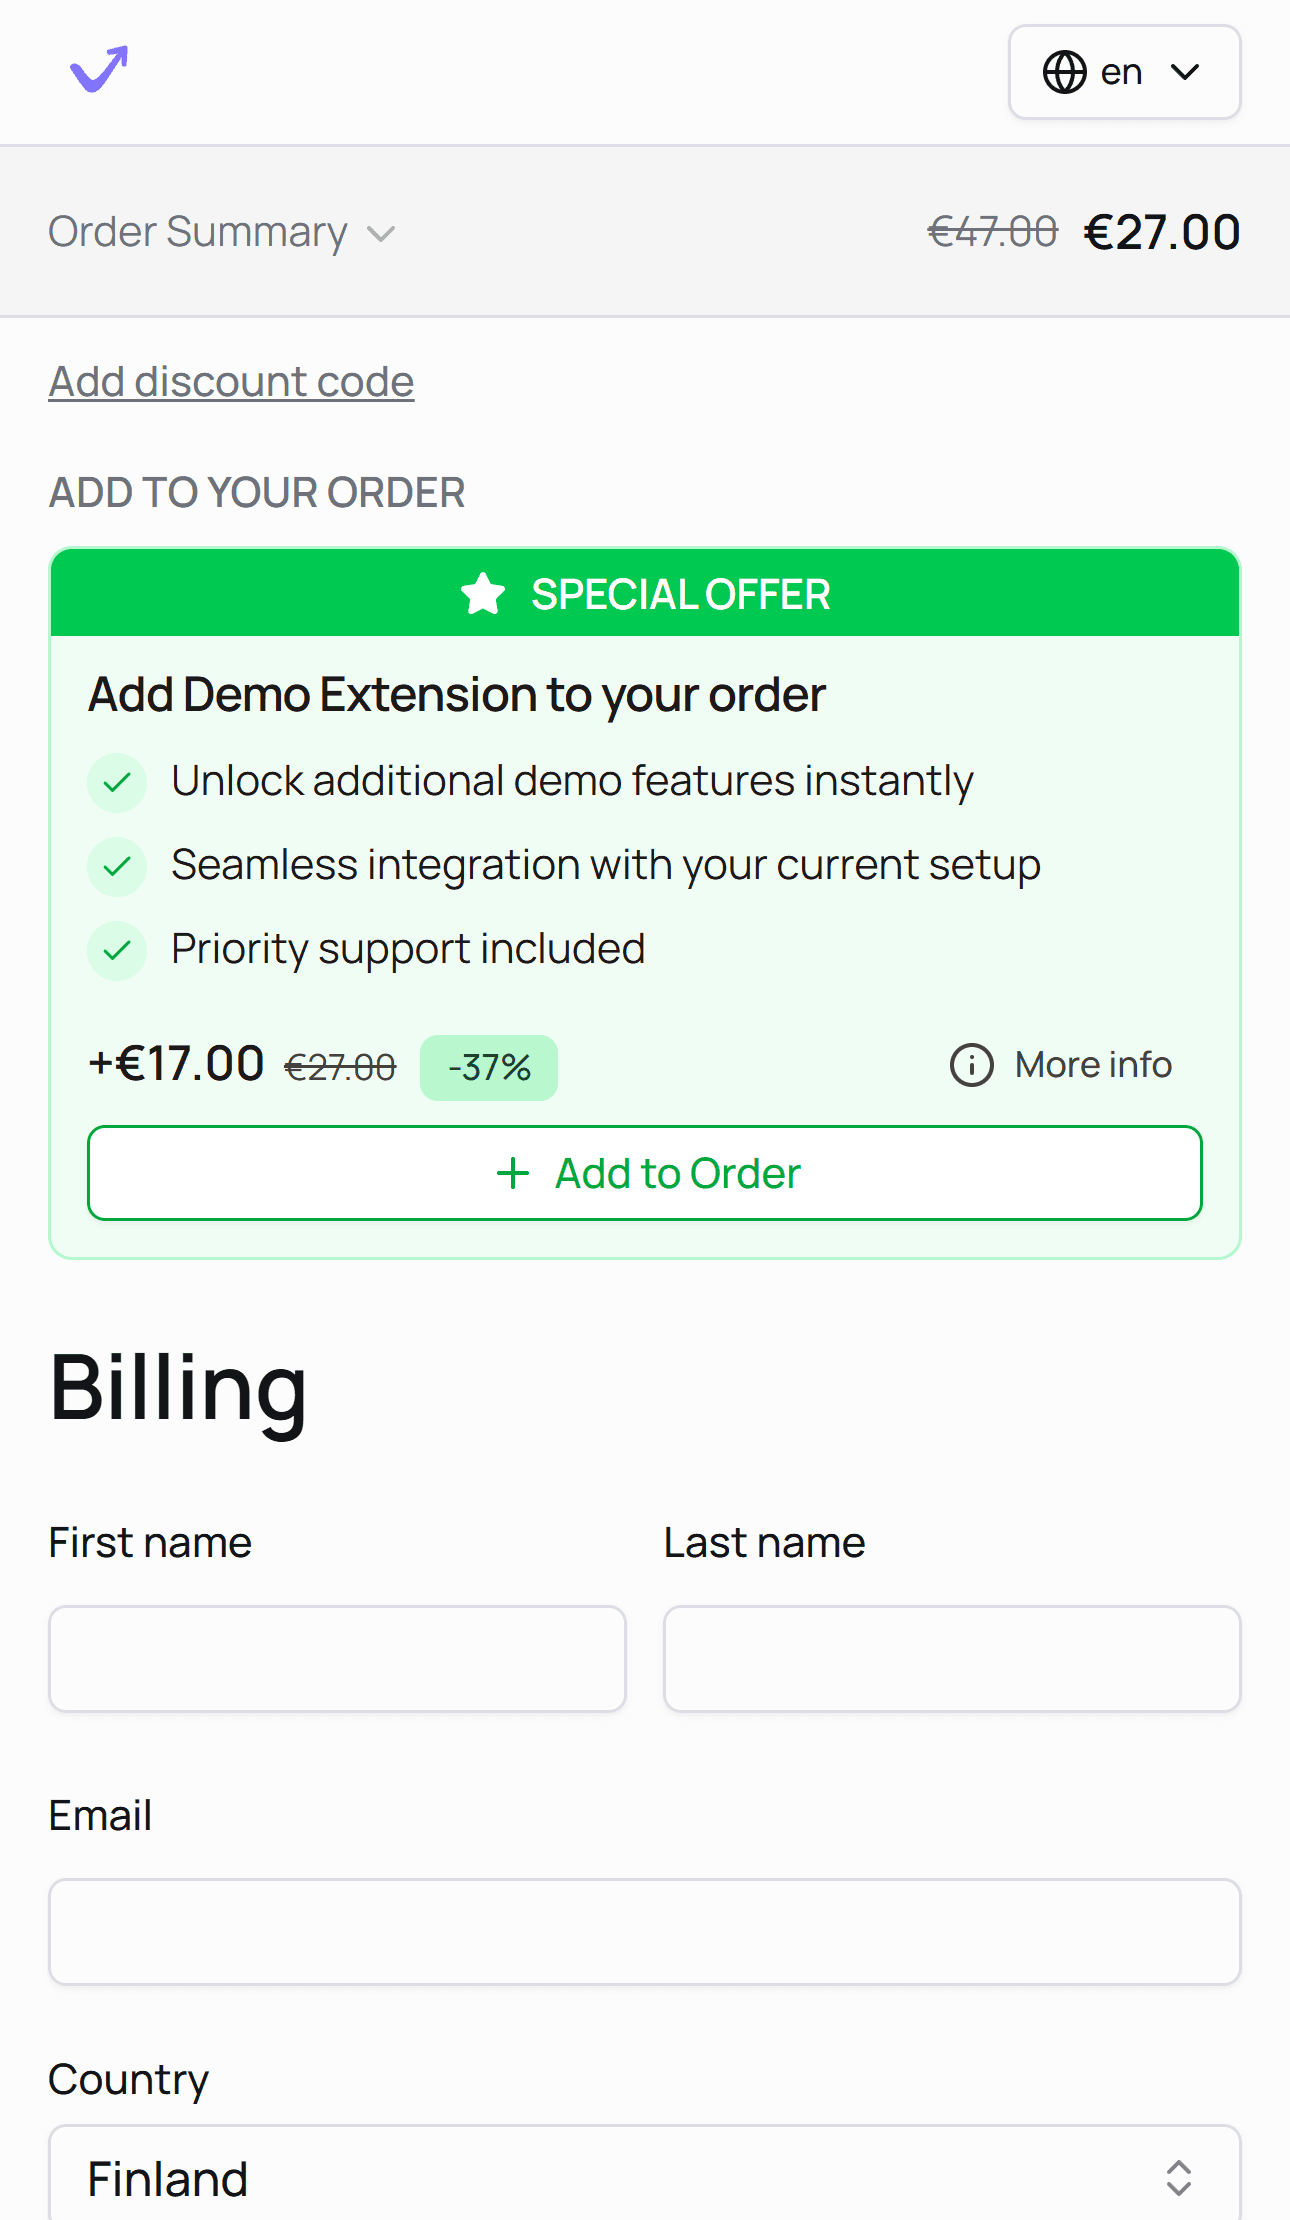Focus the Last name input field
Viewport: 1290px width, 2220px height.
click(951, 1658)
